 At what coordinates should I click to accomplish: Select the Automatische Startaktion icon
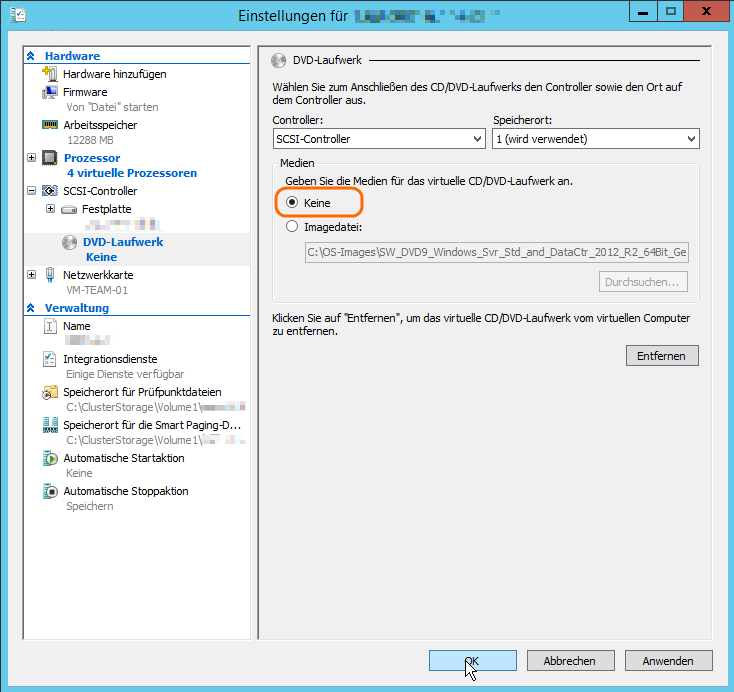(x=50, y=458)
